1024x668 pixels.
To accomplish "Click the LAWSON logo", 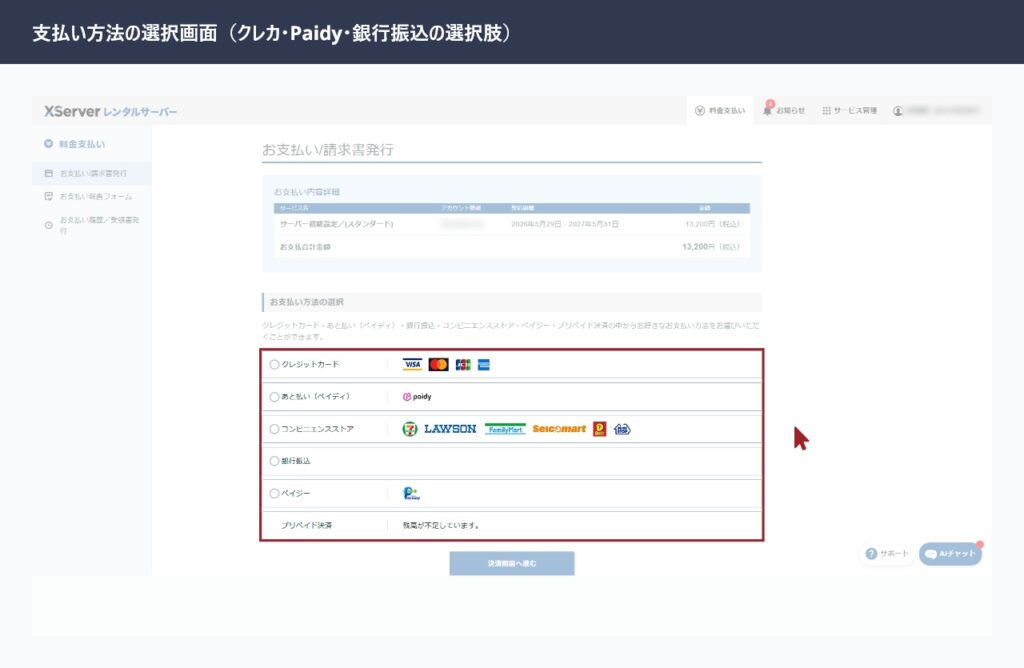I will coord(450,429).
